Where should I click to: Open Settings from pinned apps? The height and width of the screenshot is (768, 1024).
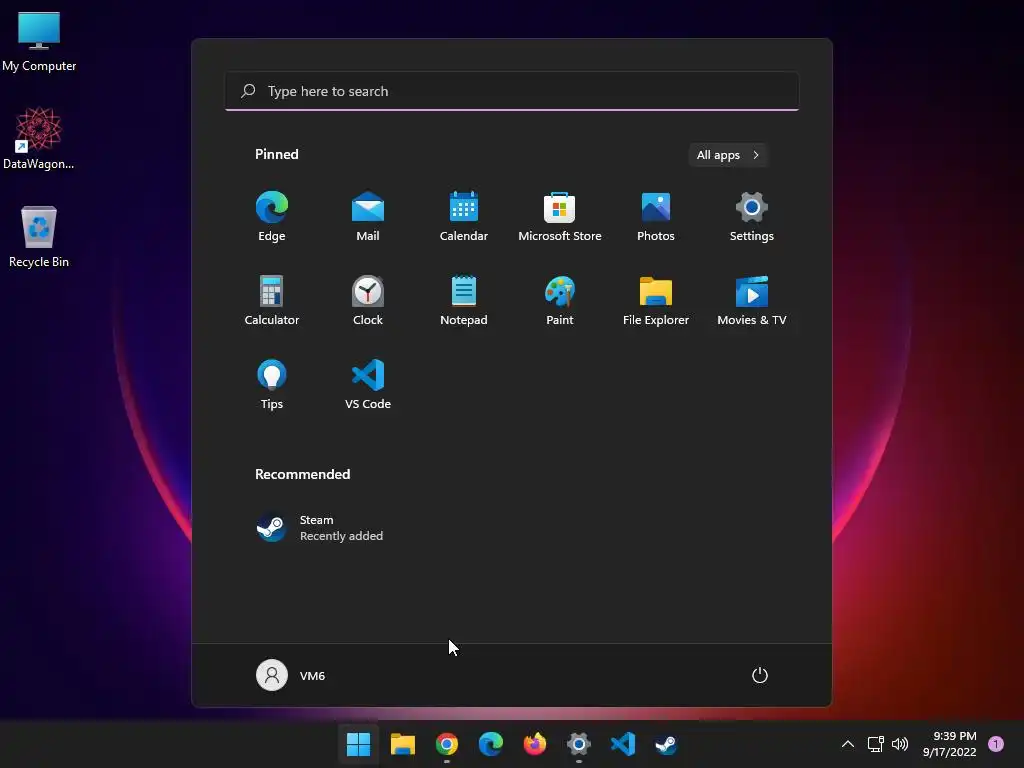(752, 217)
